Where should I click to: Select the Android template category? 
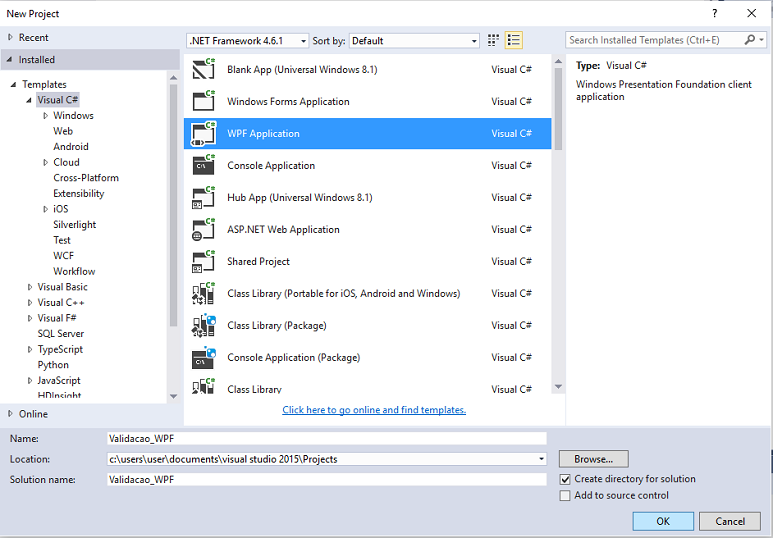click(x=71, y=147)
